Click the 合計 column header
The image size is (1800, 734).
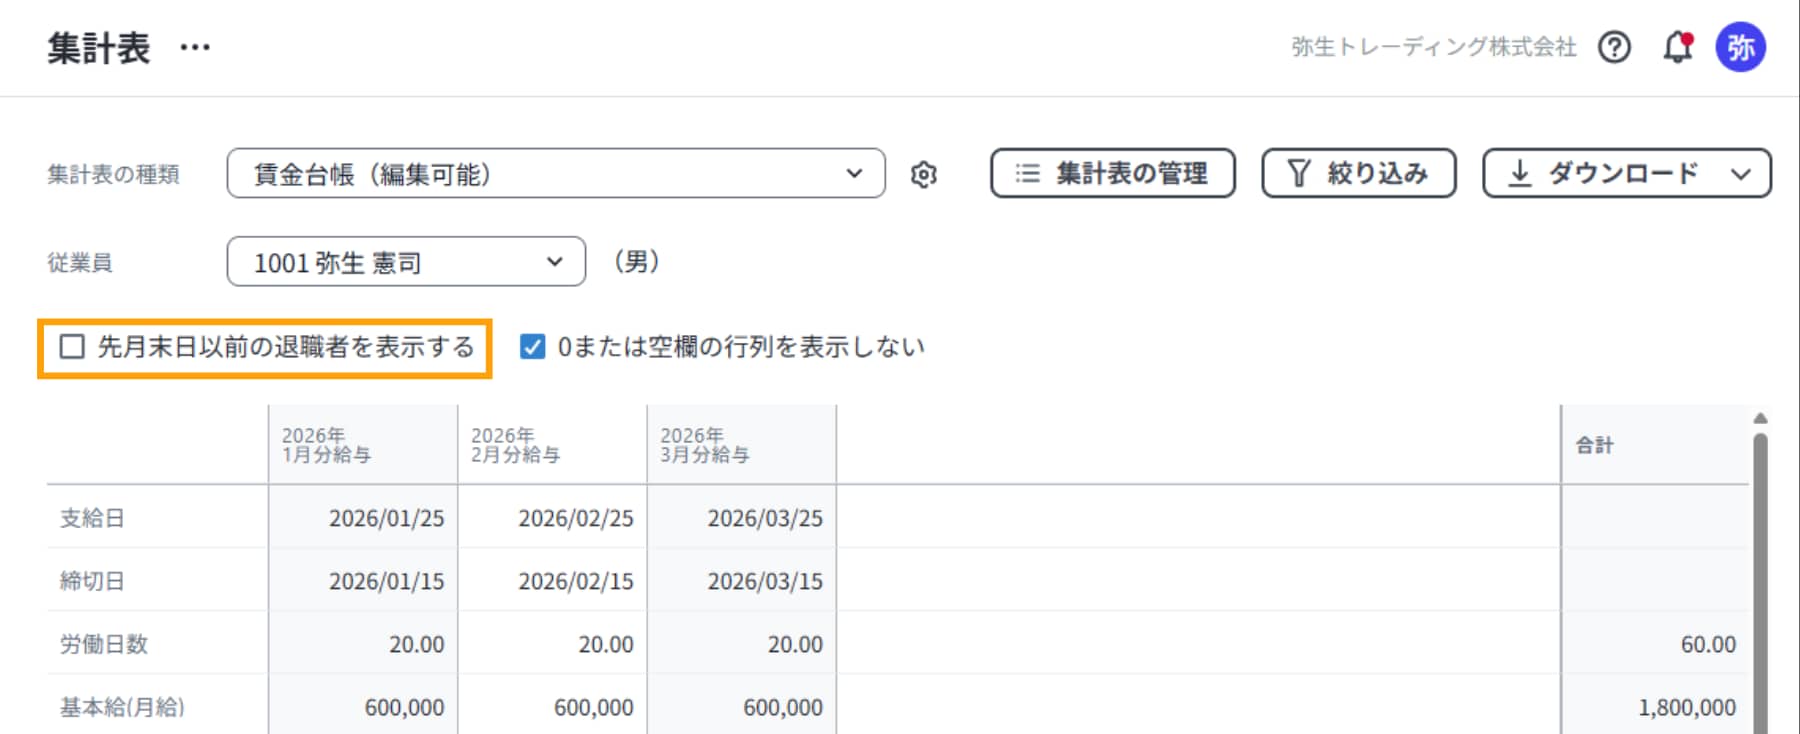tap(1655, 445)
